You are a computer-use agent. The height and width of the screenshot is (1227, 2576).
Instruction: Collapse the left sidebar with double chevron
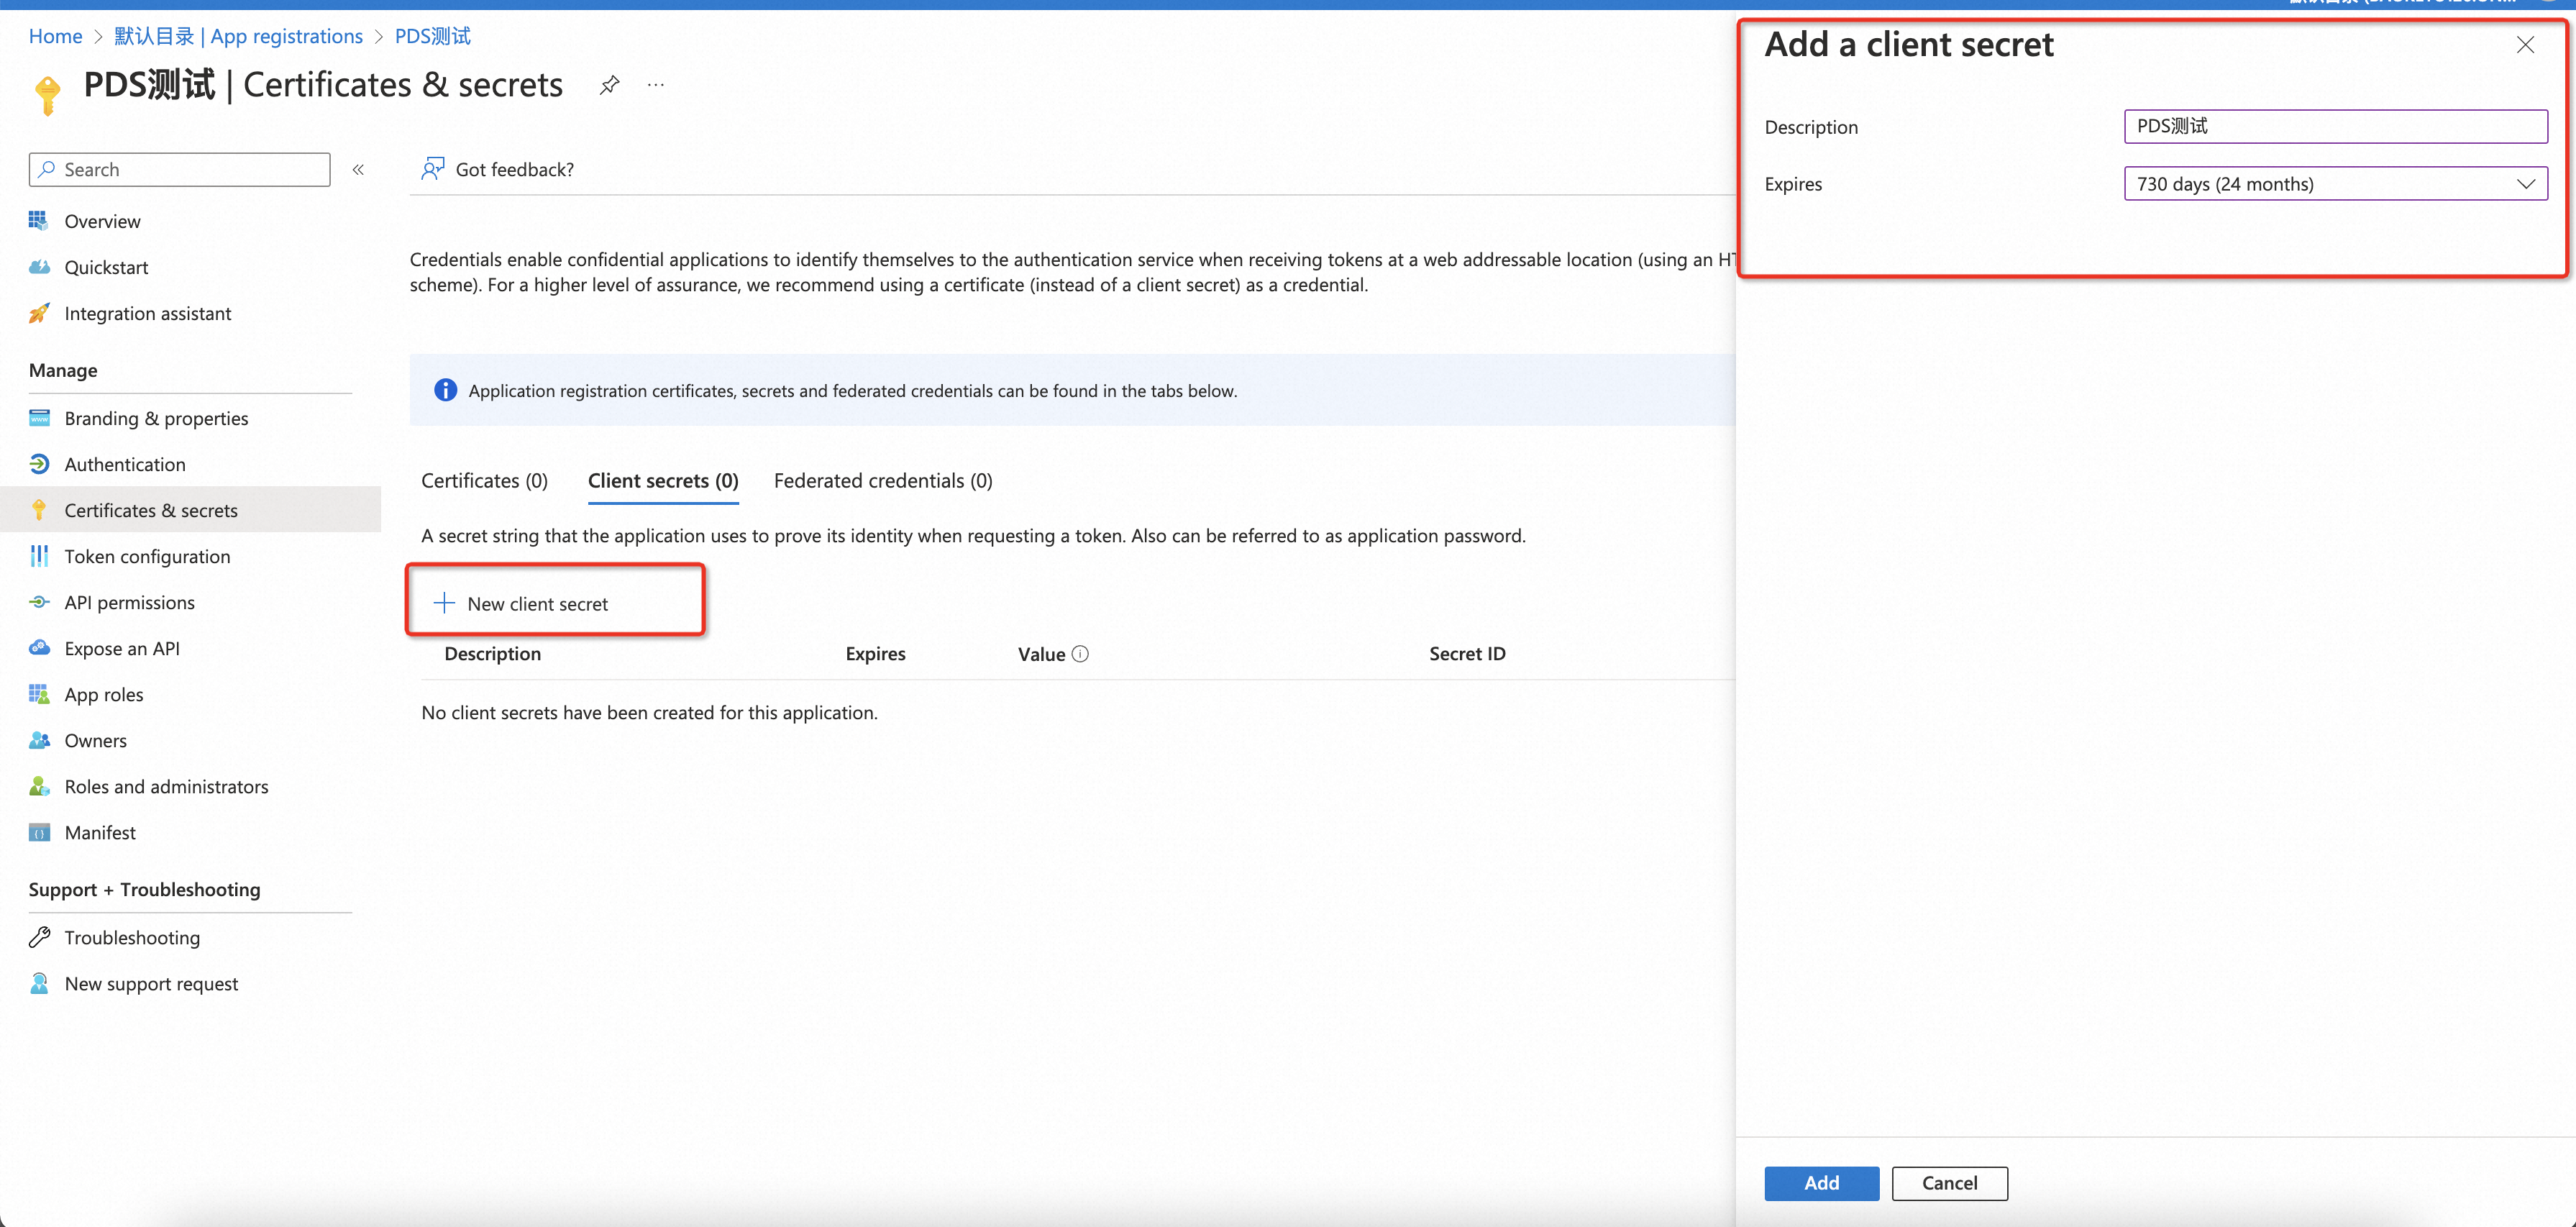pyautogui.click(x=358, y=170)
